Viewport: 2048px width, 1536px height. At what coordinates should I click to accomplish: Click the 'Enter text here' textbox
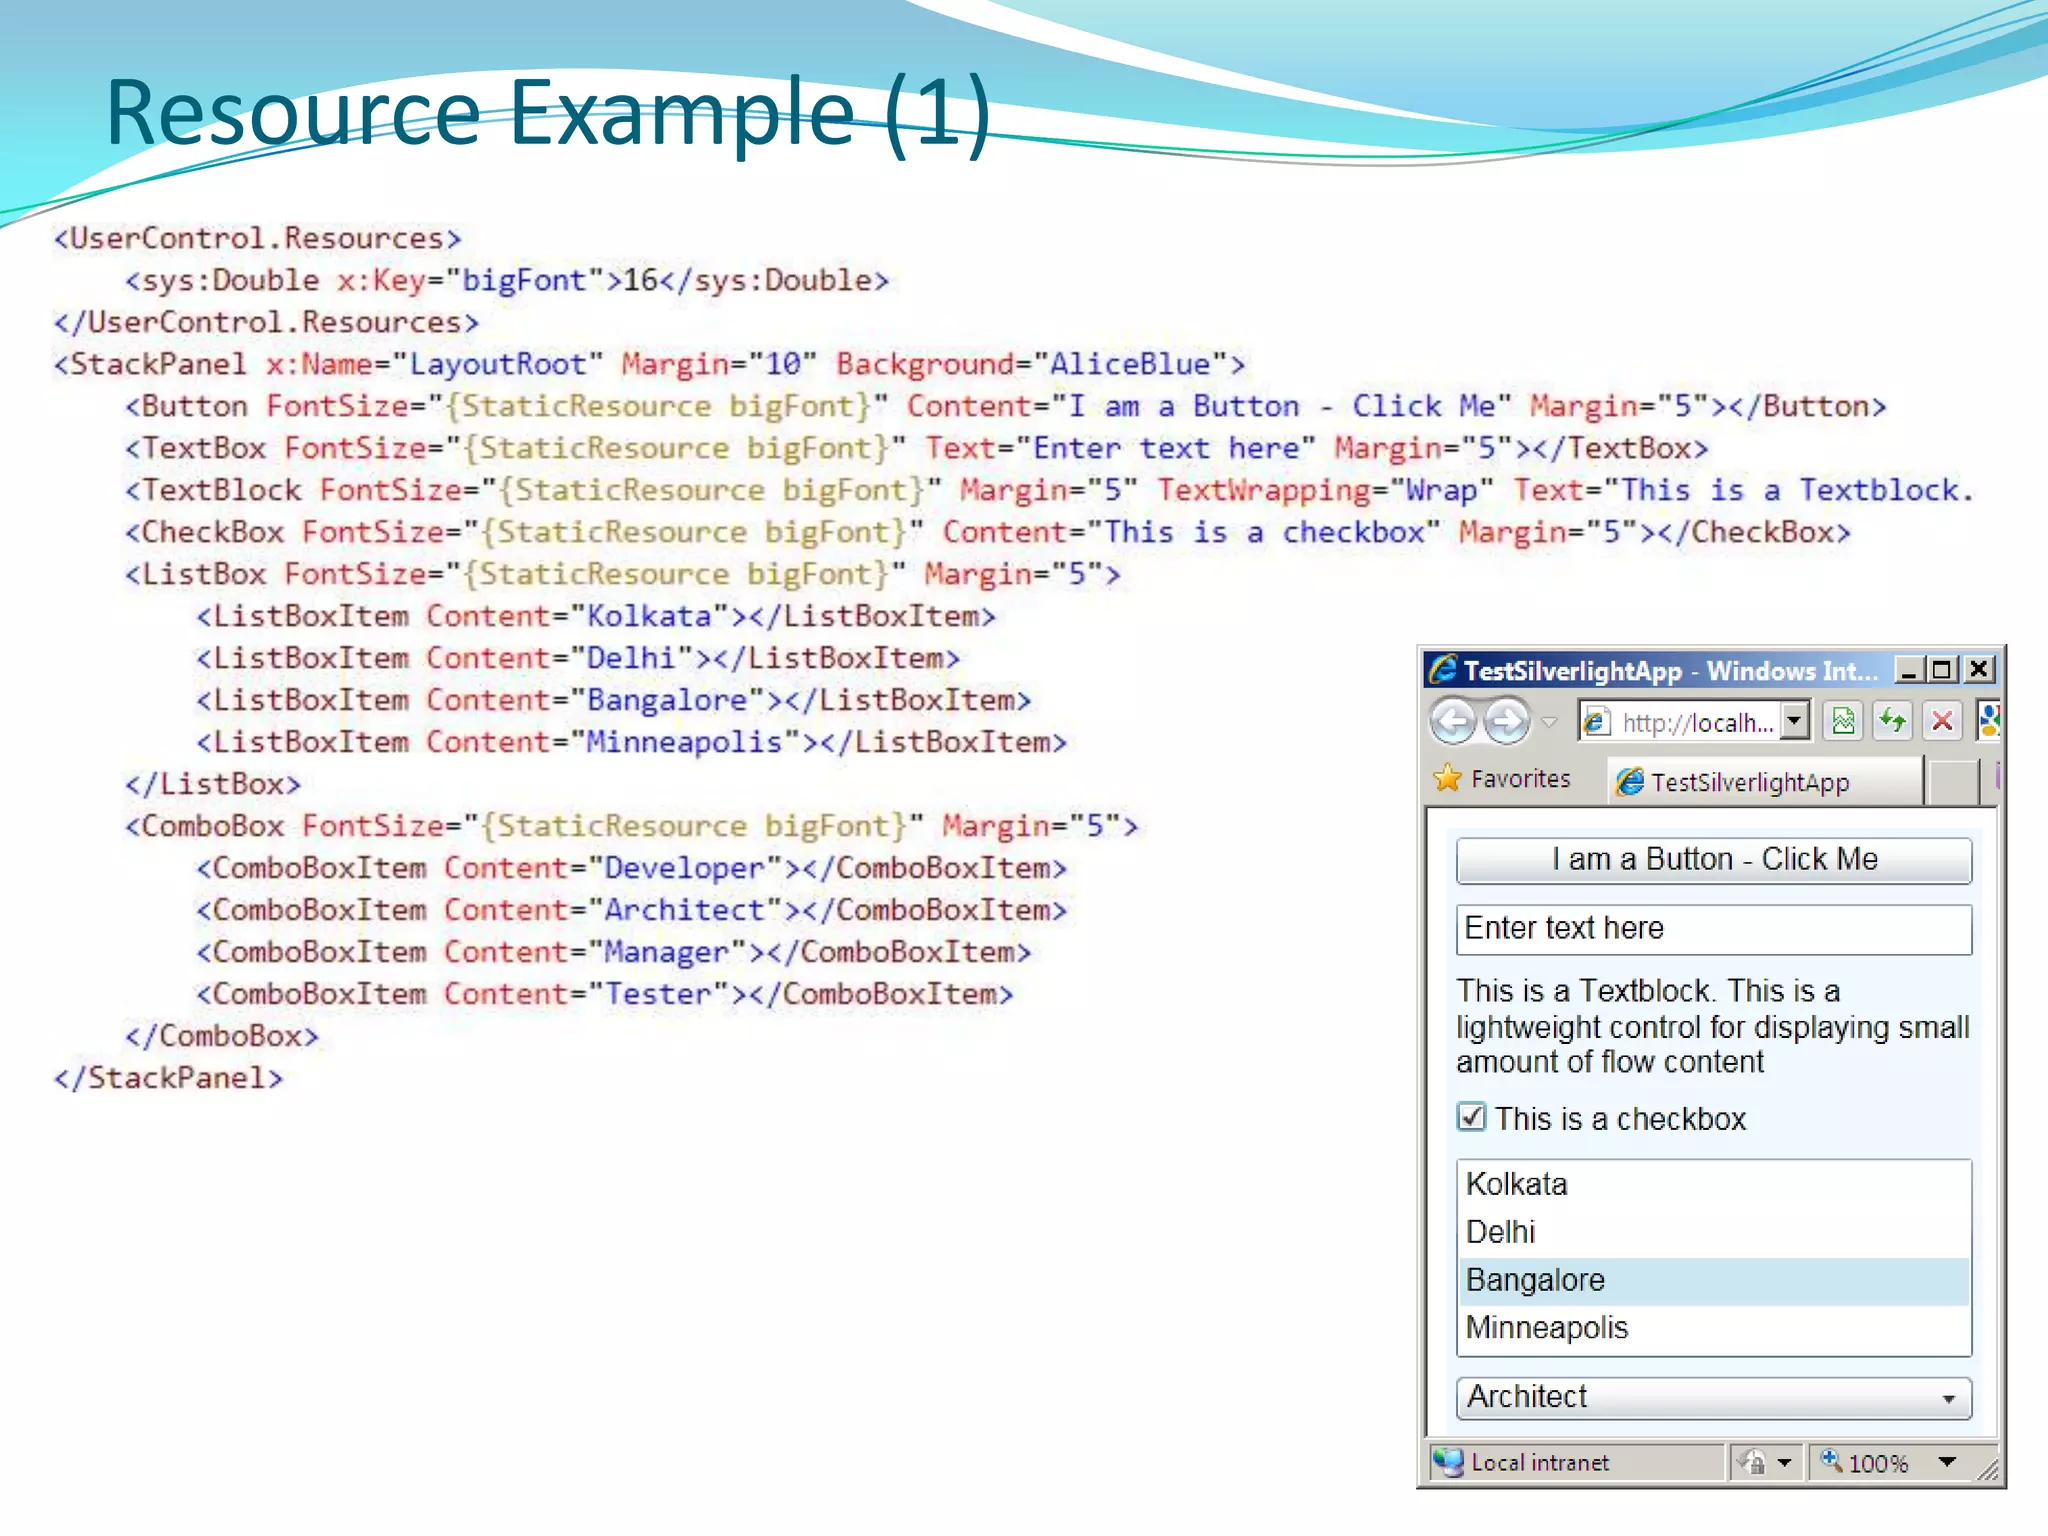1714,929
